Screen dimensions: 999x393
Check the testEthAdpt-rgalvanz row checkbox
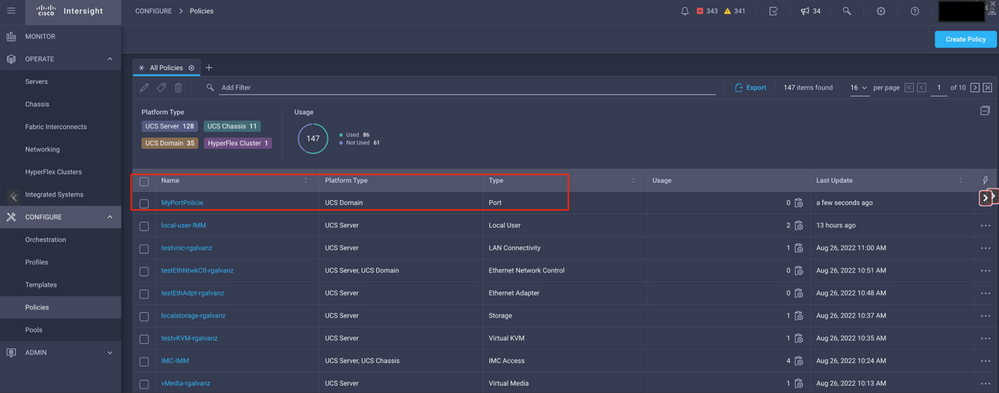[x=144, y=293]
